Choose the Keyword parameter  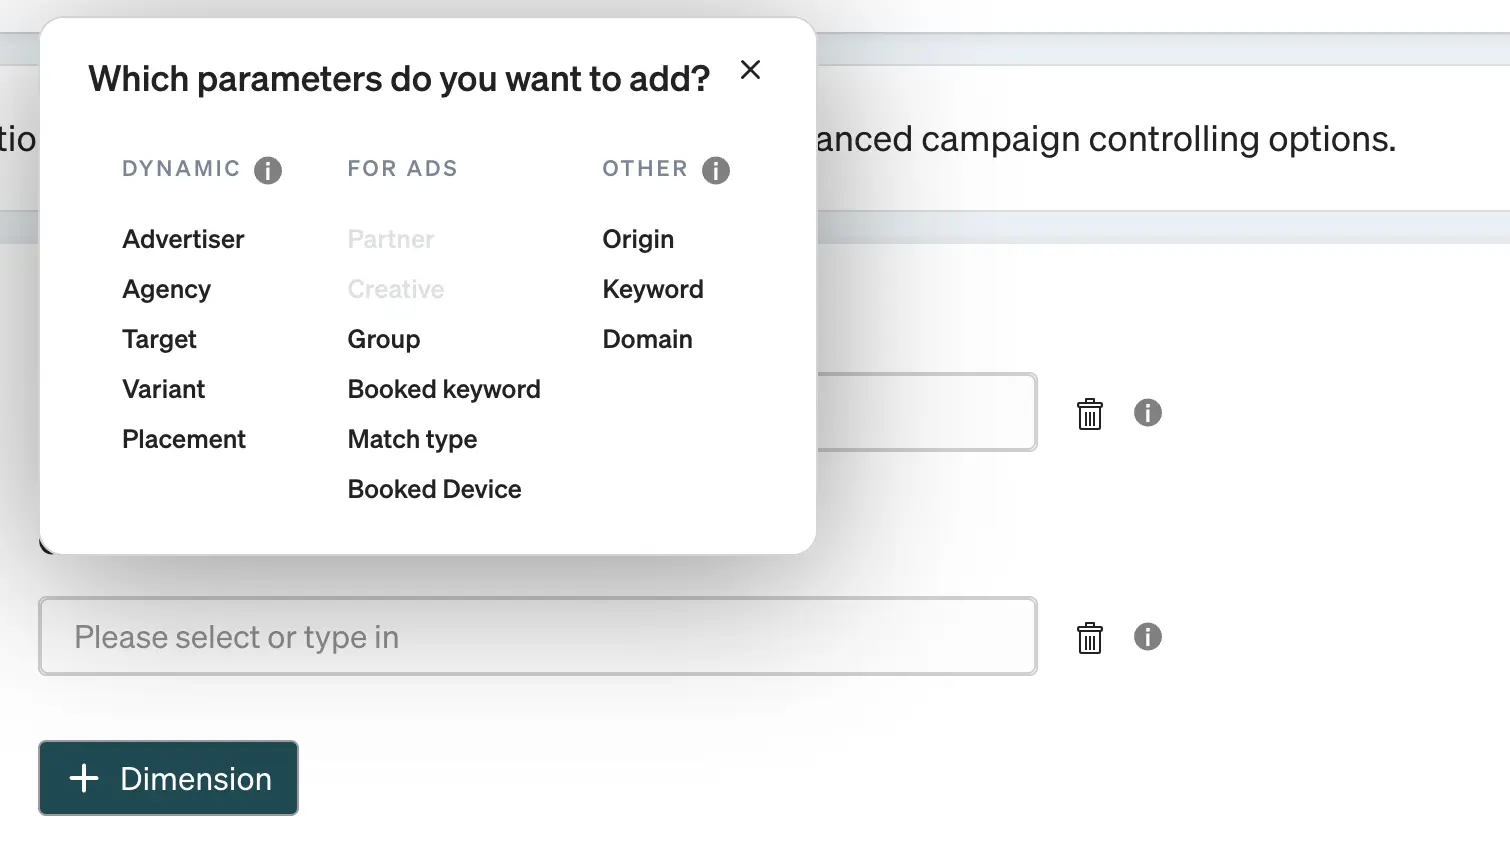point(653,289)
